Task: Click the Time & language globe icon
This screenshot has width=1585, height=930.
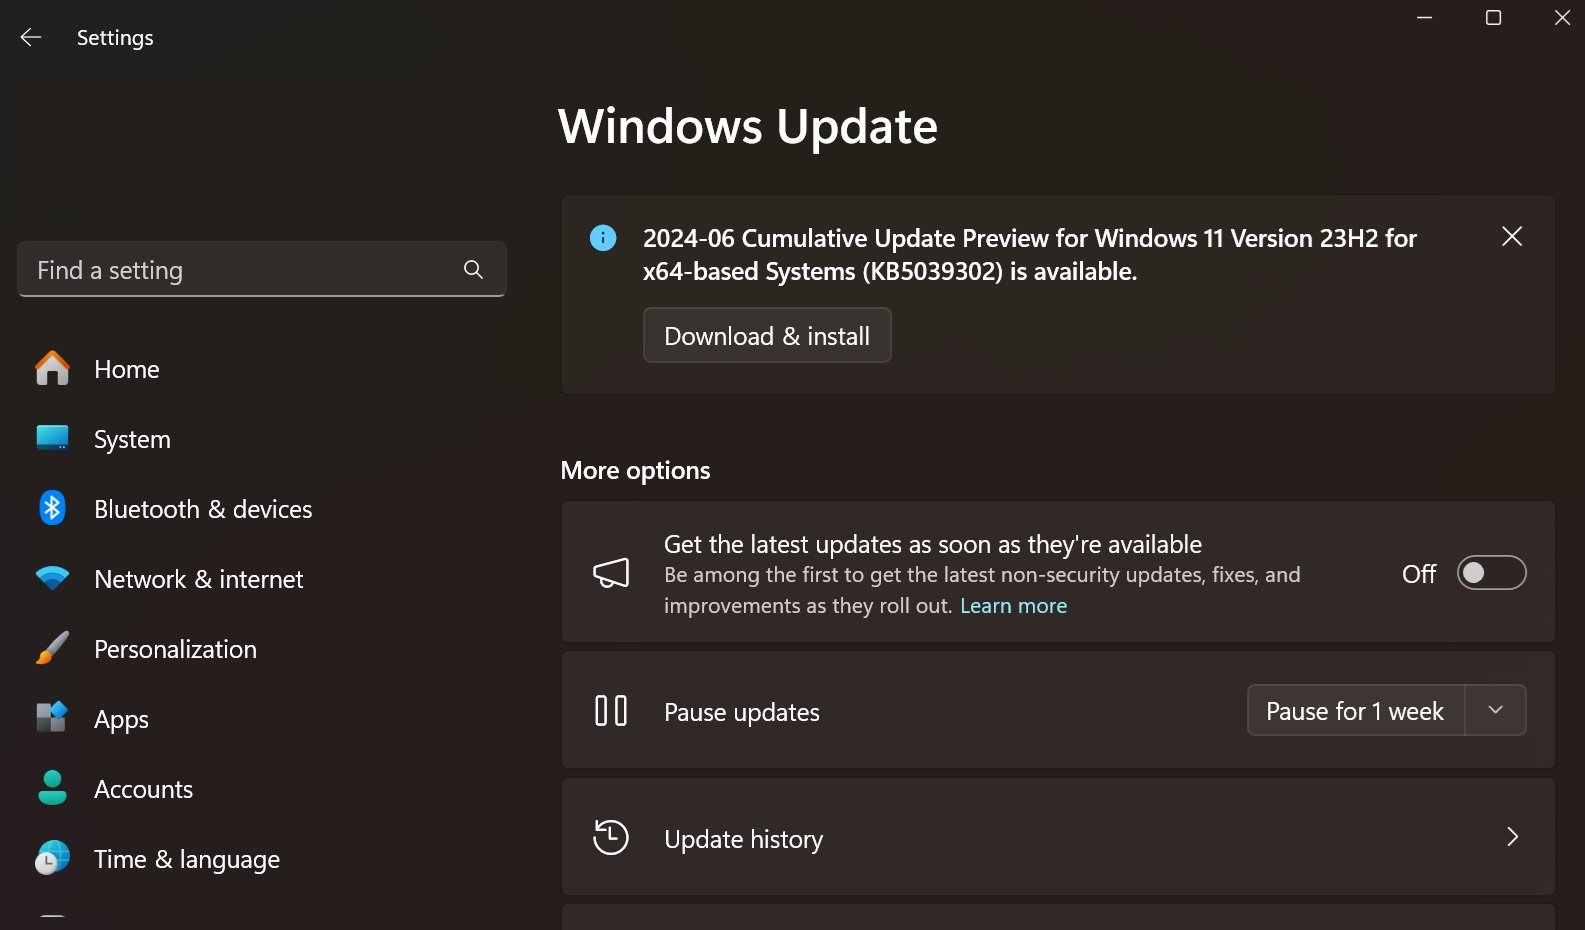Action: tap(52, 858)
